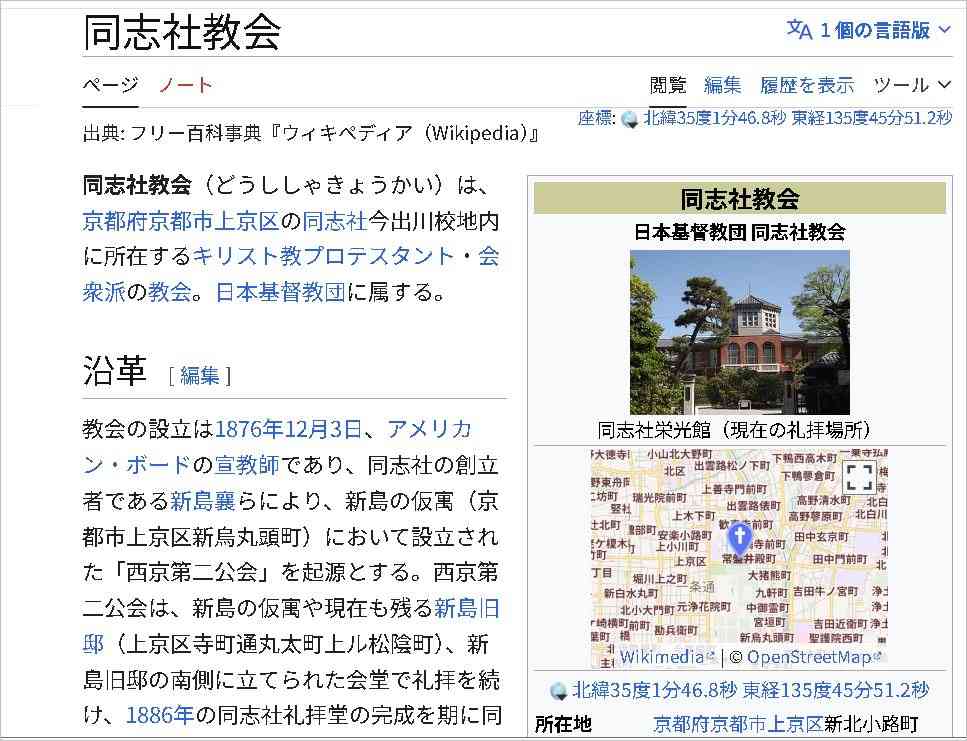The width and height of the screenshot is (967, 741).
Task: Click the caption 同志社栄光館（現在の礼拝場所）
Action: click(735, 430)
